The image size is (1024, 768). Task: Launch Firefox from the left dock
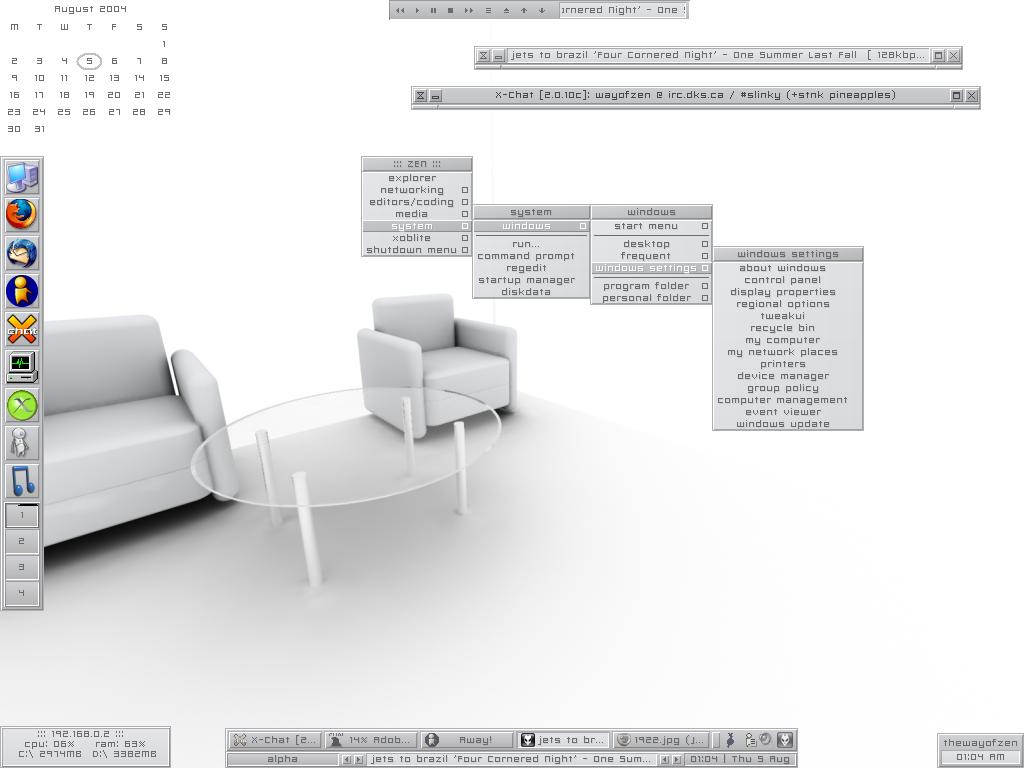click(22, 214)
